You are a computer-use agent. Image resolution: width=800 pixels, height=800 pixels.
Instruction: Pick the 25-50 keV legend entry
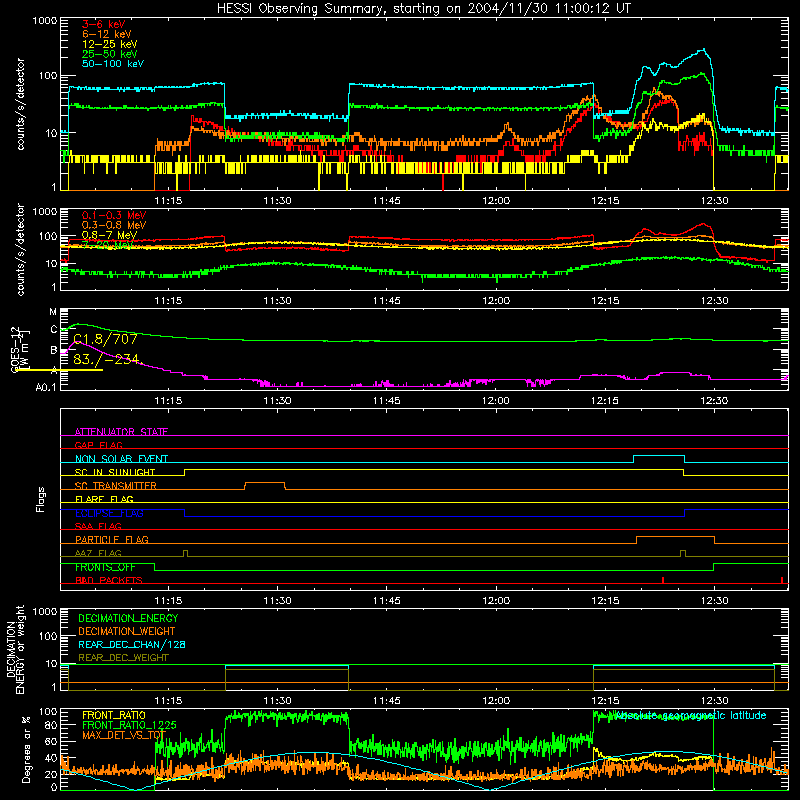(110, 54)
